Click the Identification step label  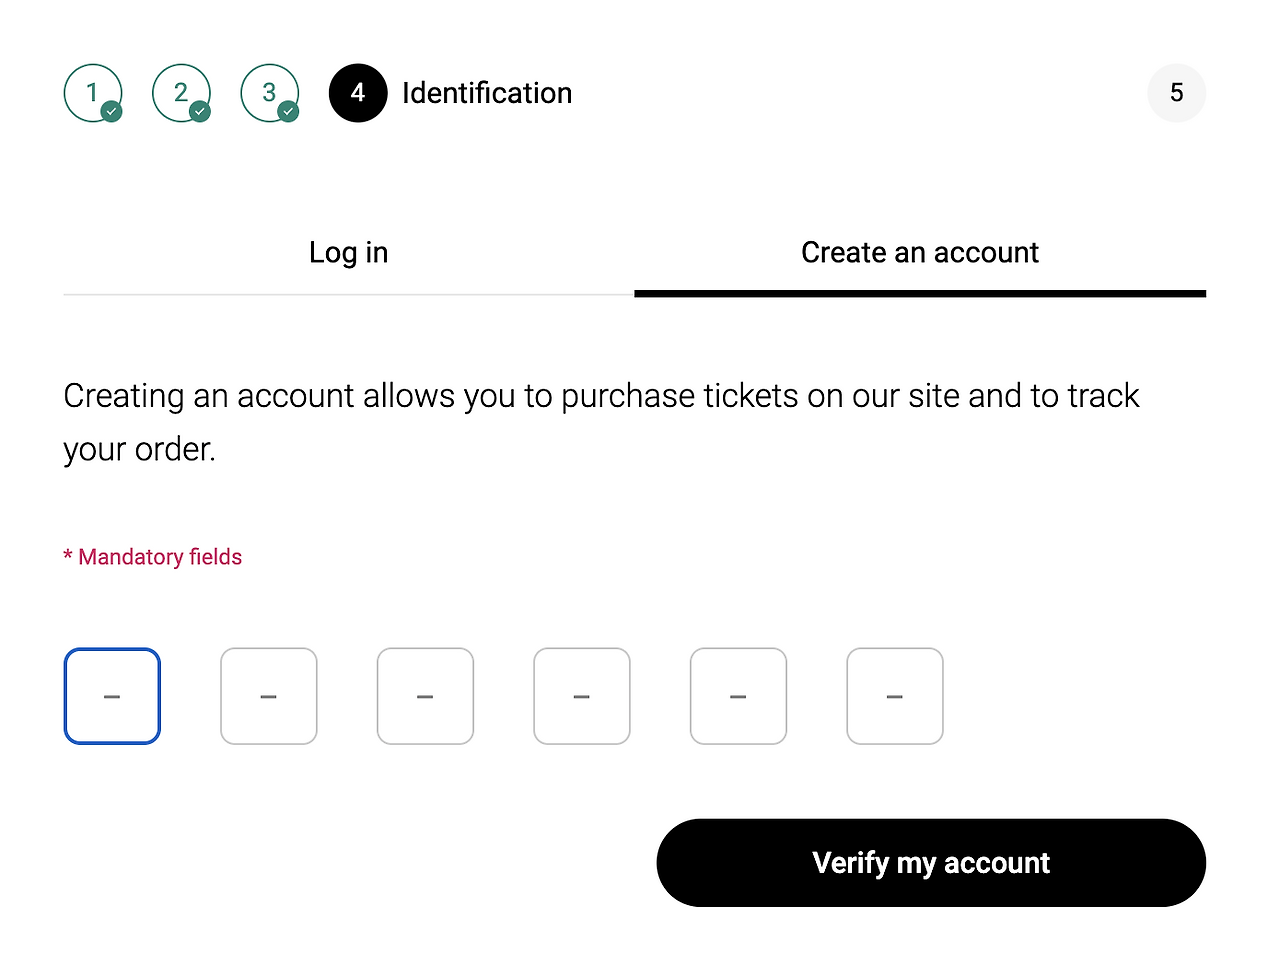[x=487, y=93]
